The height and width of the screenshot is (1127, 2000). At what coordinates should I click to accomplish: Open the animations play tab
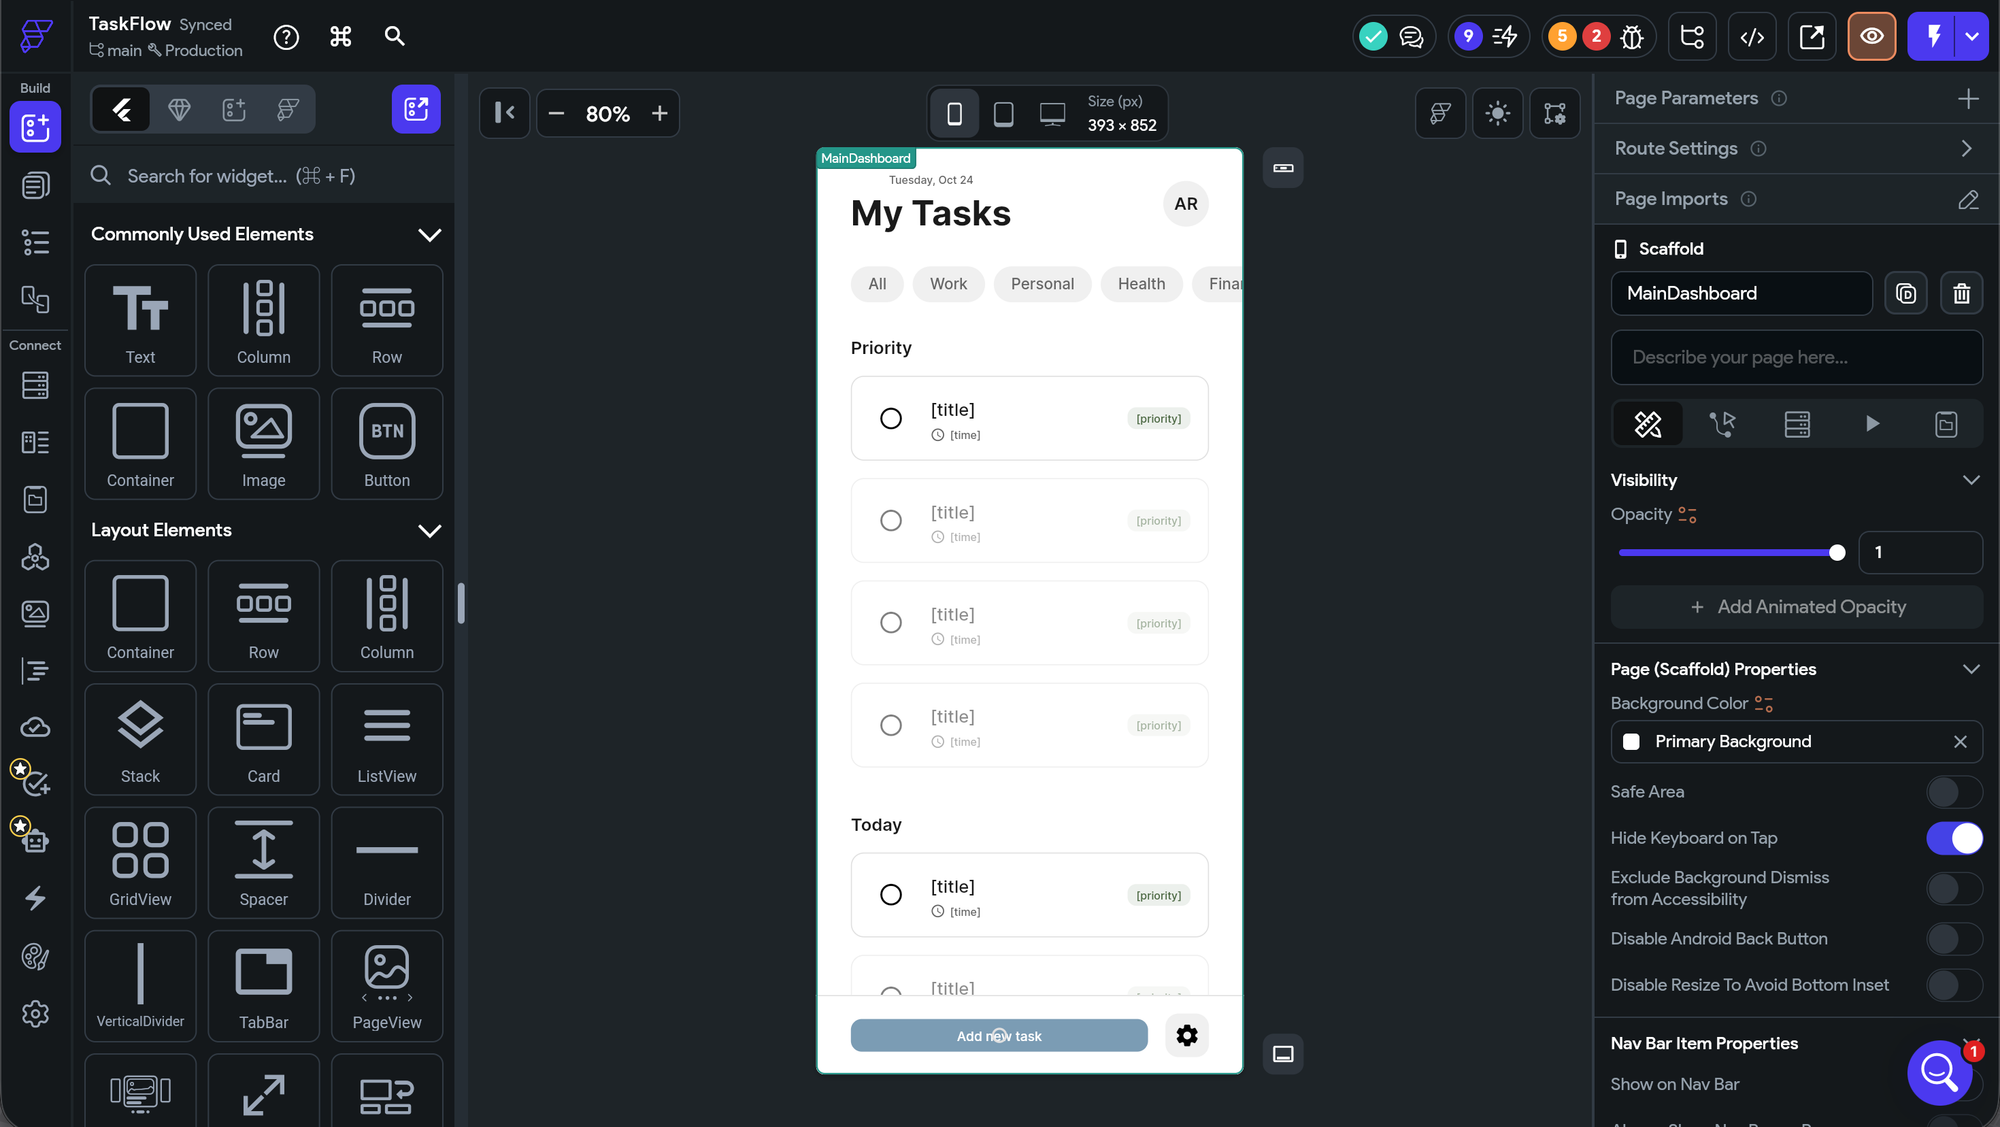pos(1872,424)
